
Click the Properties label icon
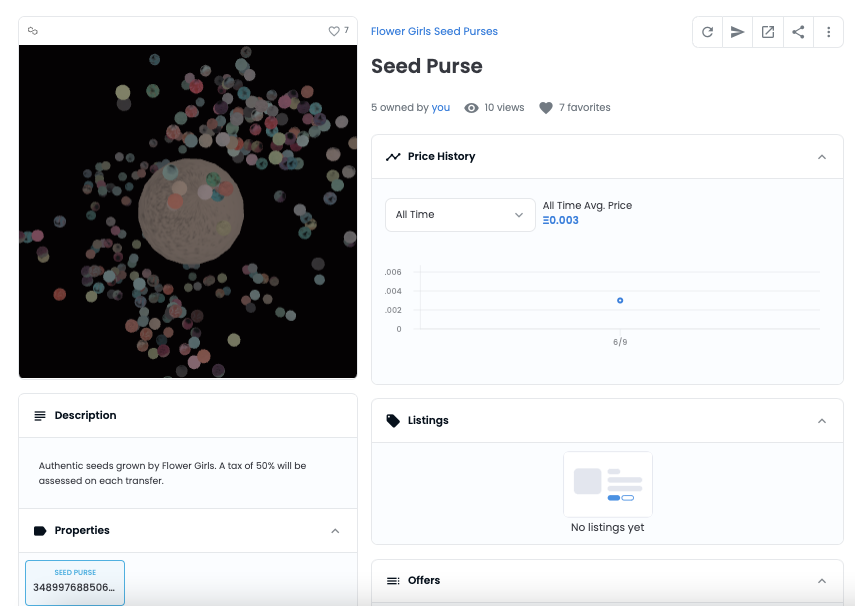[x=40, y=531]
